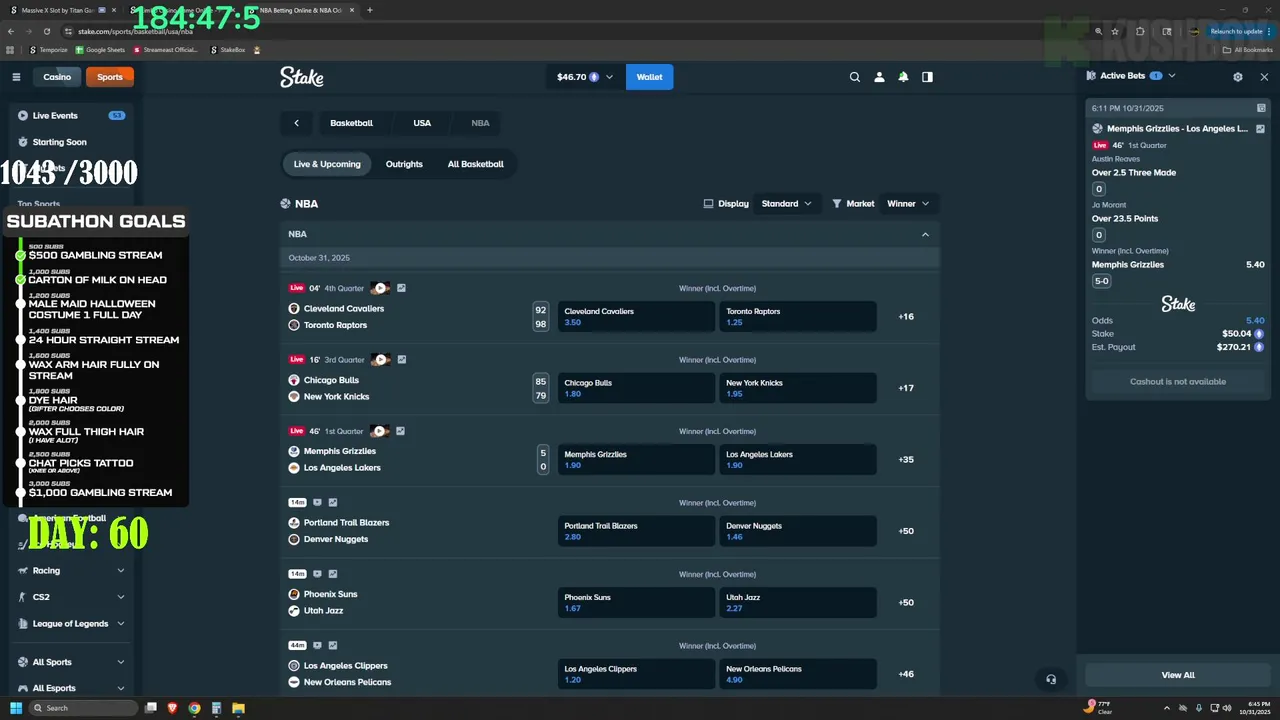Screen dimensions: 1280x720
Task: Open Active Bets settings gear
Action: (x=1238, y=76)
